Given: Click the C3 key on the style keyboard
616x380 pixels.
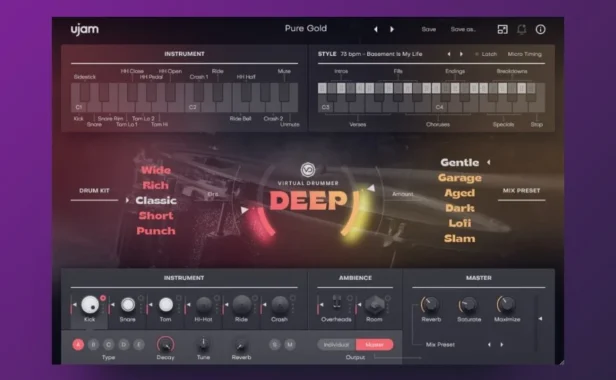Looking at the screenshot, I should (326, 107).
